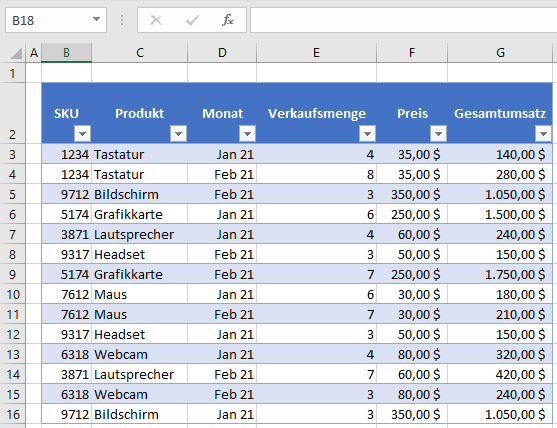Click the Insert Function fx icon
Viewport: 557px width, 428px height.
pyautogui.click(x=228, y=20)
